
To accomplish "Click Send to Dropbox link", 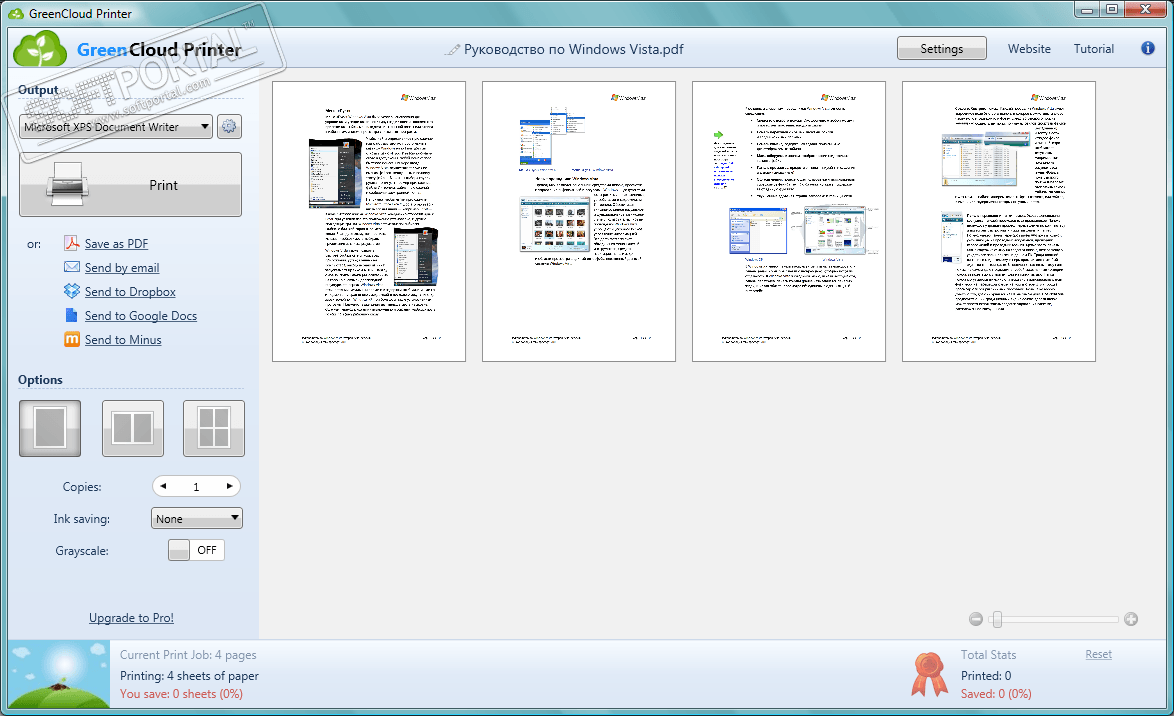I will (130, 291).
